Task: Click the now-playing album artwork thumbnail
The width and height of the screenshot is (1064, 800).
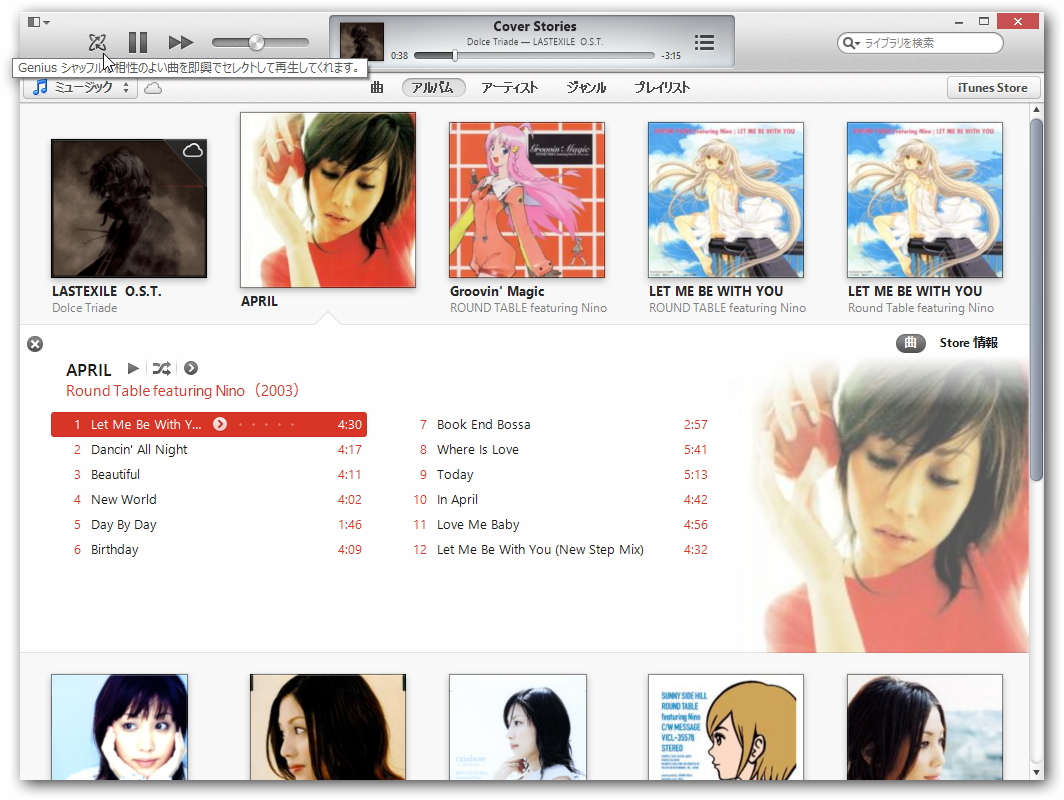Action: click(x=362, y=42)
